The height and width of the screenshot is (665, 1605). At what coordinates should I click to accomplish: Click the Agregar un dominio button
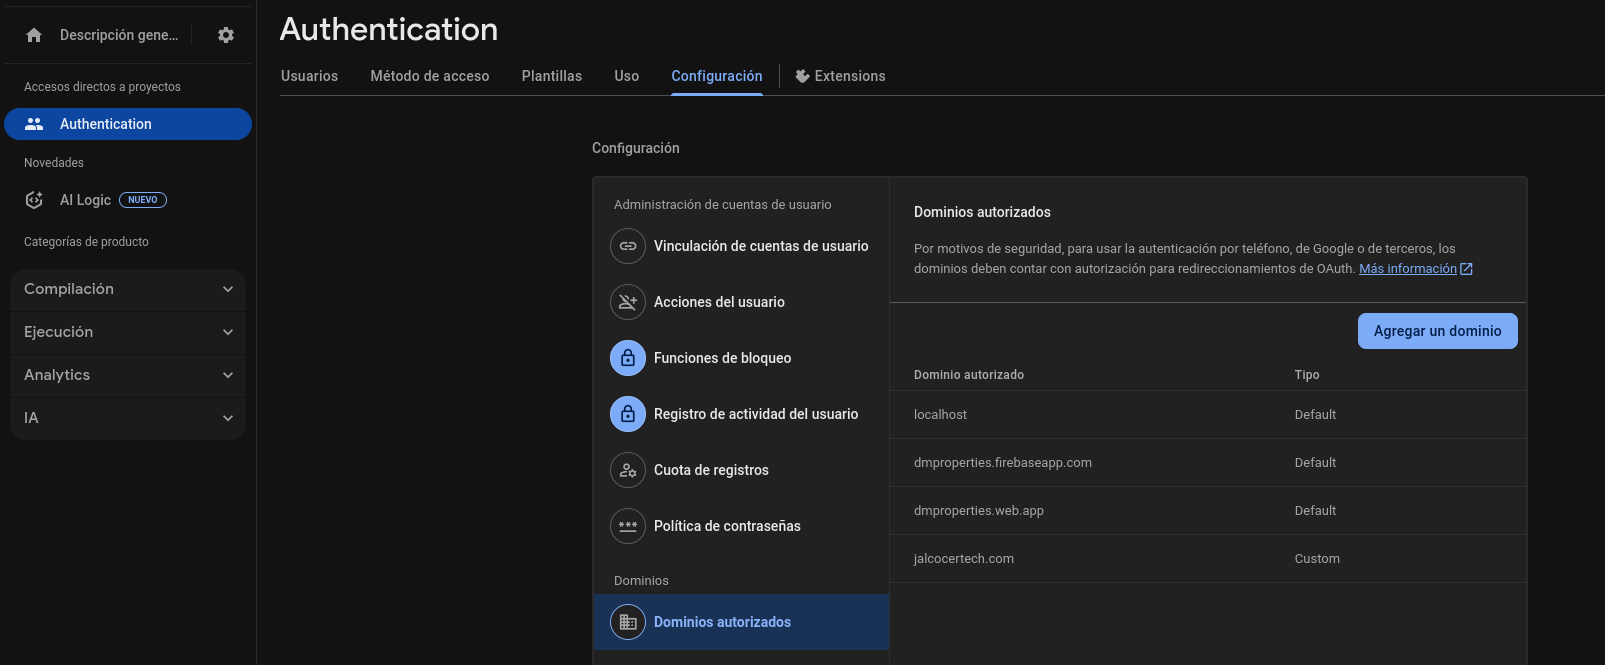[x=1437, y=331]
